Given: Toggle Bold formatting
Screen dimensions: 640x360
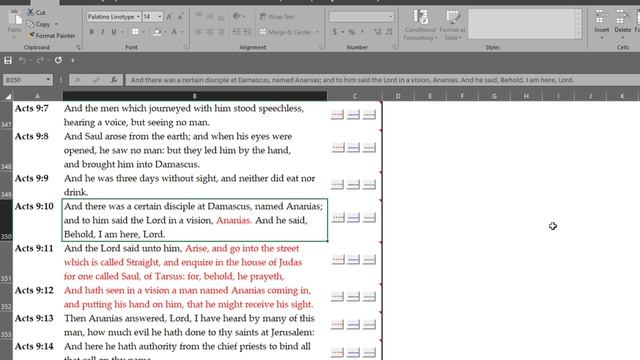Looking at the screenshot, I should (91, 32).
